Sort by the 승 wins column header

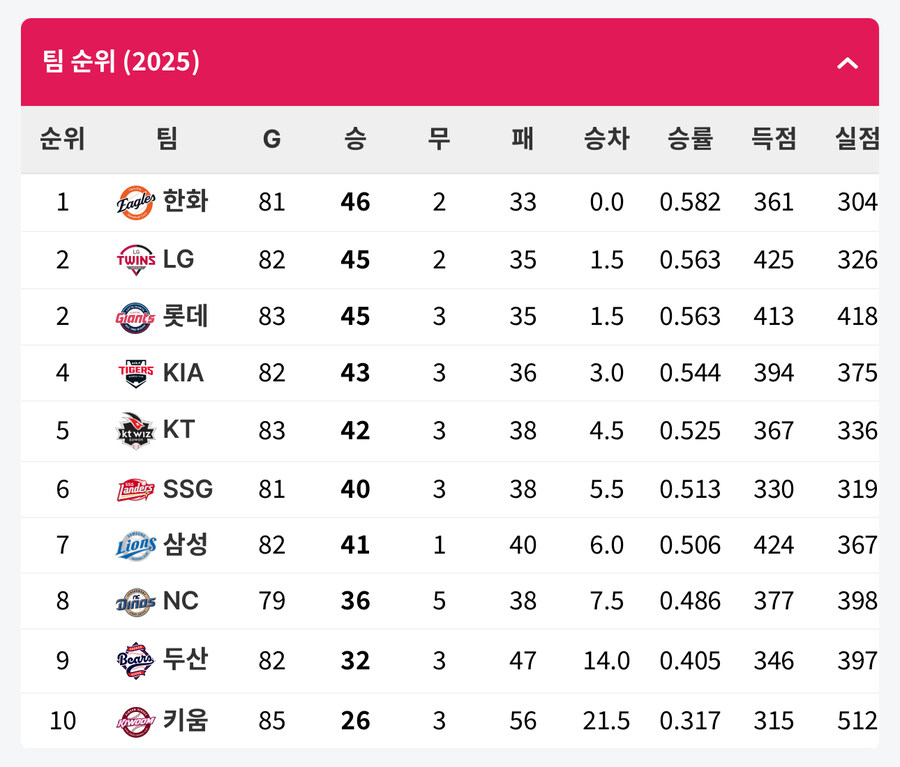click(x=355, y=139)
